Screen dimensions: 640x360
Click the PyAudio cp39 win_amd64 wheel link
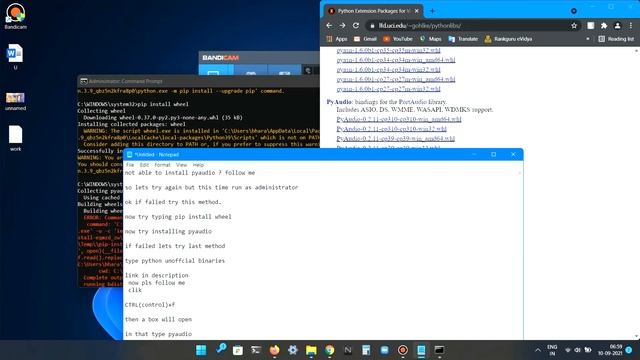[396, 139]
